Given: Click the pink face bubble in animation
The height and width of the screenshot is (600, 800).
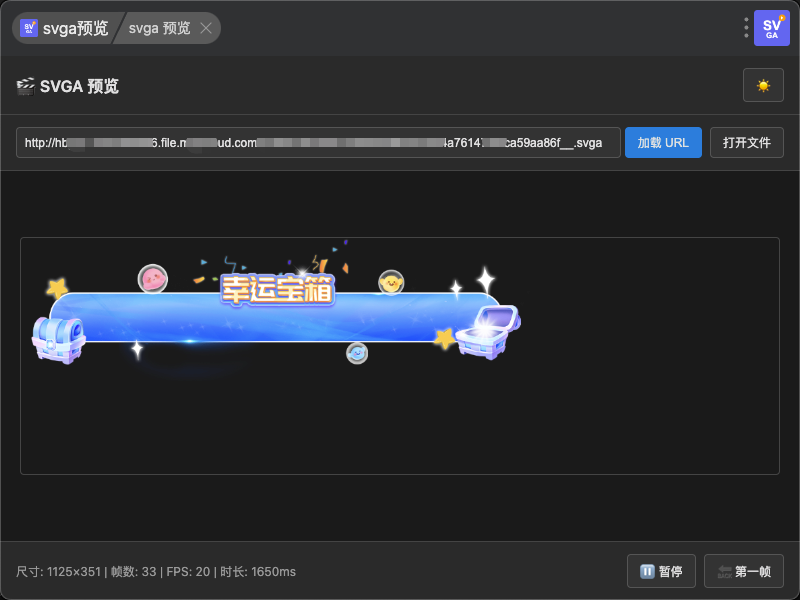Looking at the screenshot, I should (x=152, y=278).
